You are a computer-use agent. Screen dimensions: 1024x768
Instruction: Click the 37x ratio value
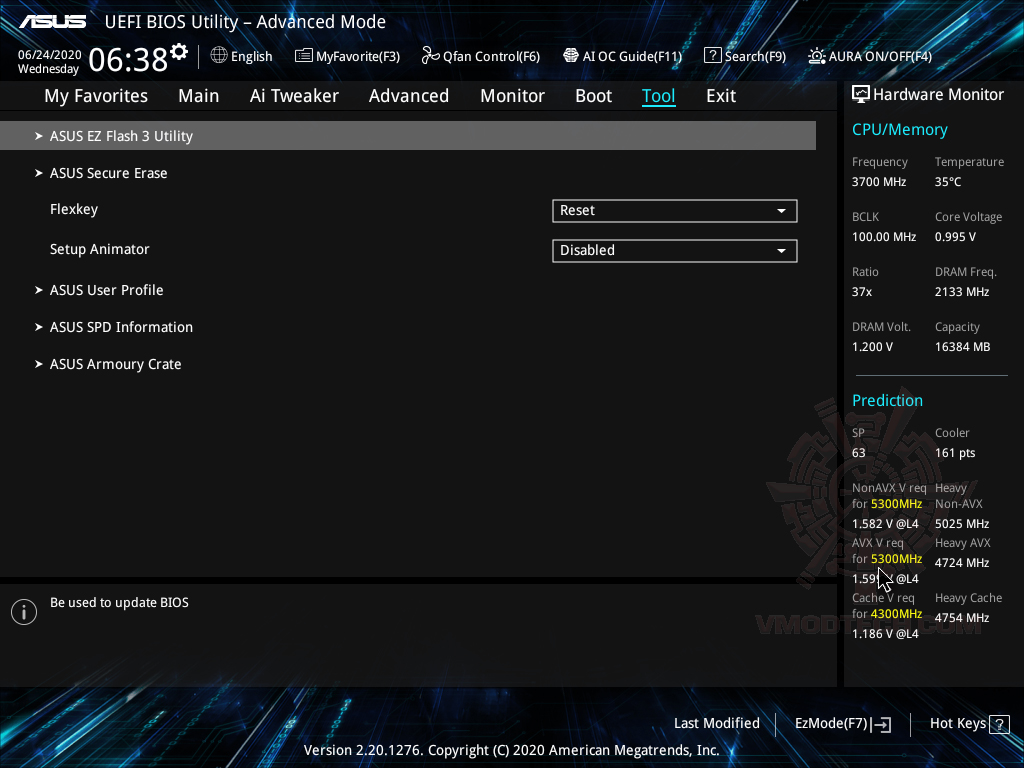pyautogui.click(x=861, y=292)
